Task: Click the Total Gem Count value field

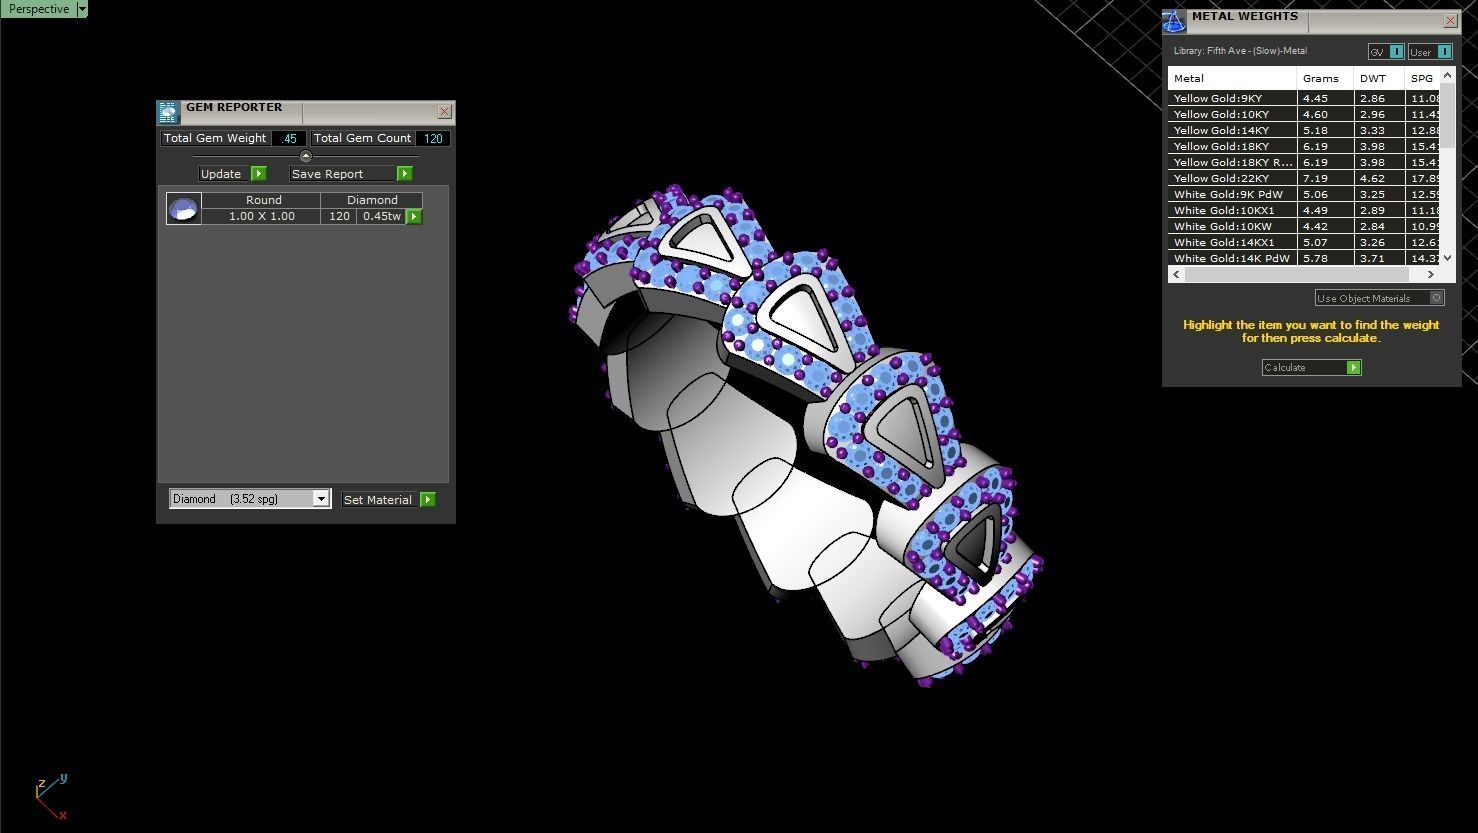Action: 433,138
